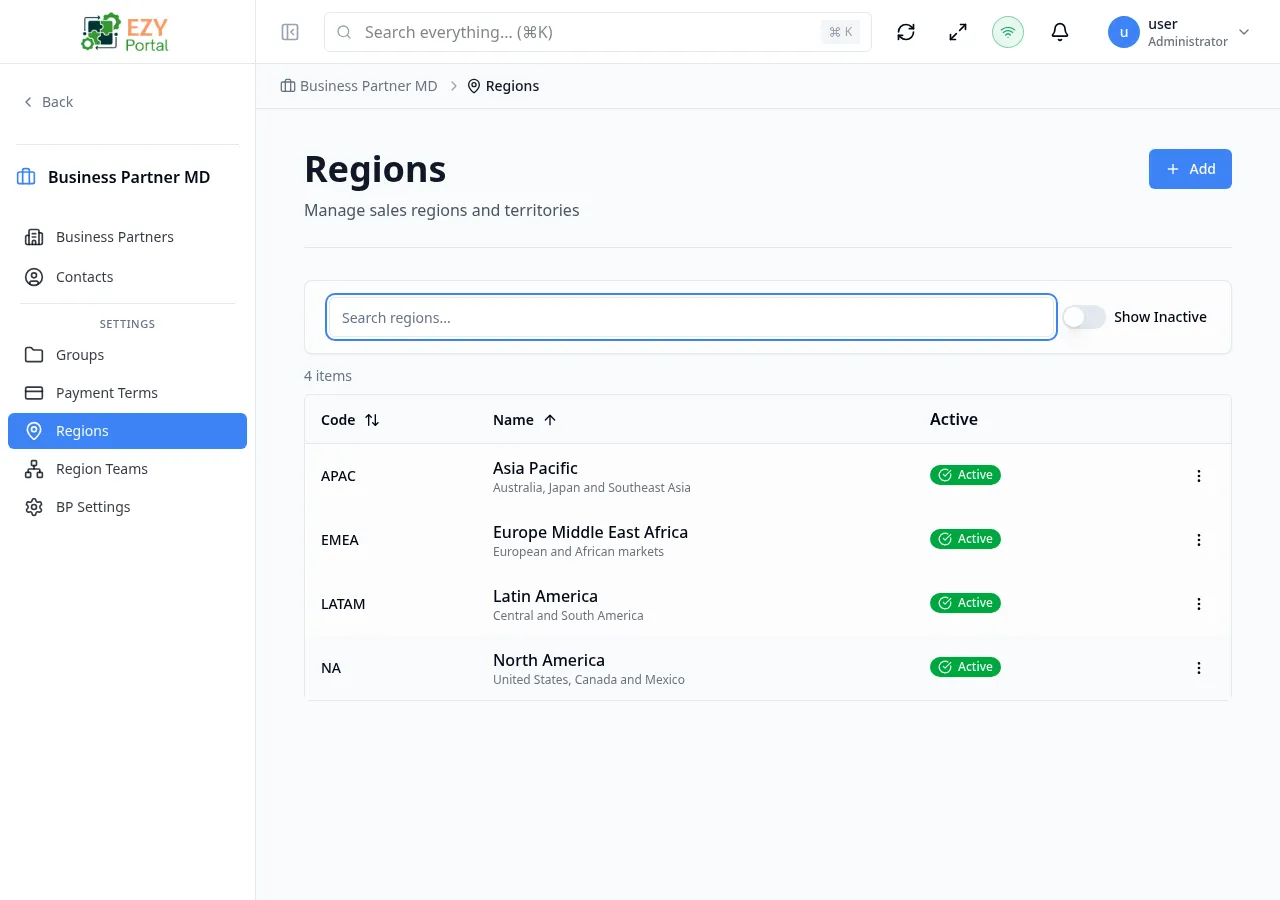Viewport: 1280px width, 900px height.
Task: Toggle the Code column sort order
Action: 372,420
